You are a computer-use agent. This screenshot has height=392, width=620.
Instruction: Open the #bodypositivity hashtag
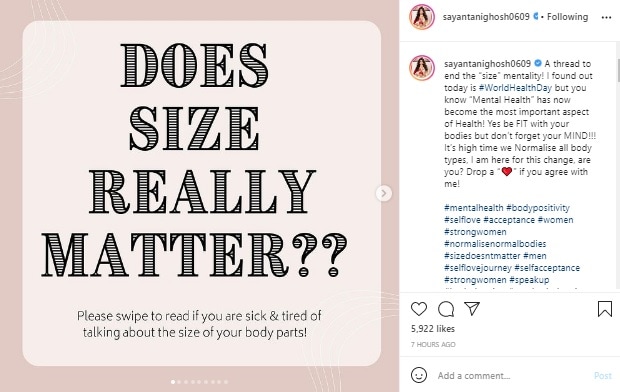[538, 208]
